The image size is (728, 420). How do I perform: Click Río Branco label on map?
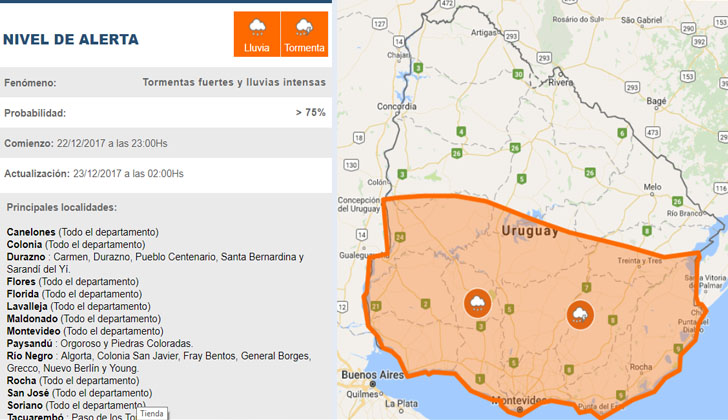684,213
